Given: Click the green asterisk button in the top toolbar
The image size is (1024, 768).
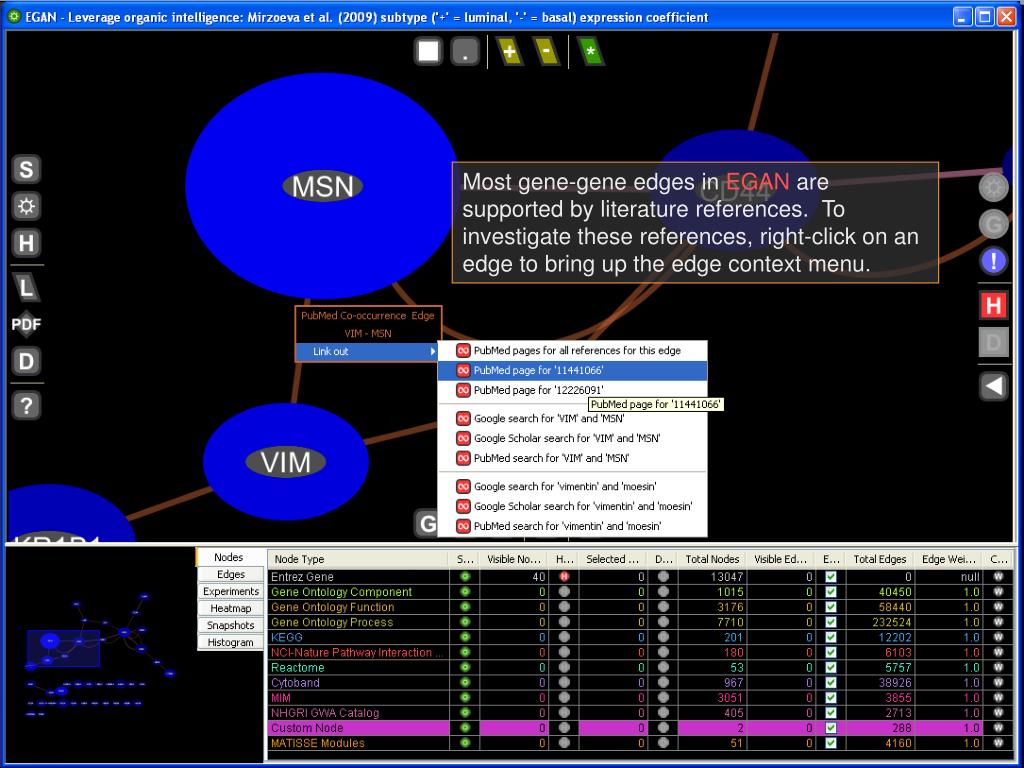Looking at the screenshot, I should coord(590,51).
